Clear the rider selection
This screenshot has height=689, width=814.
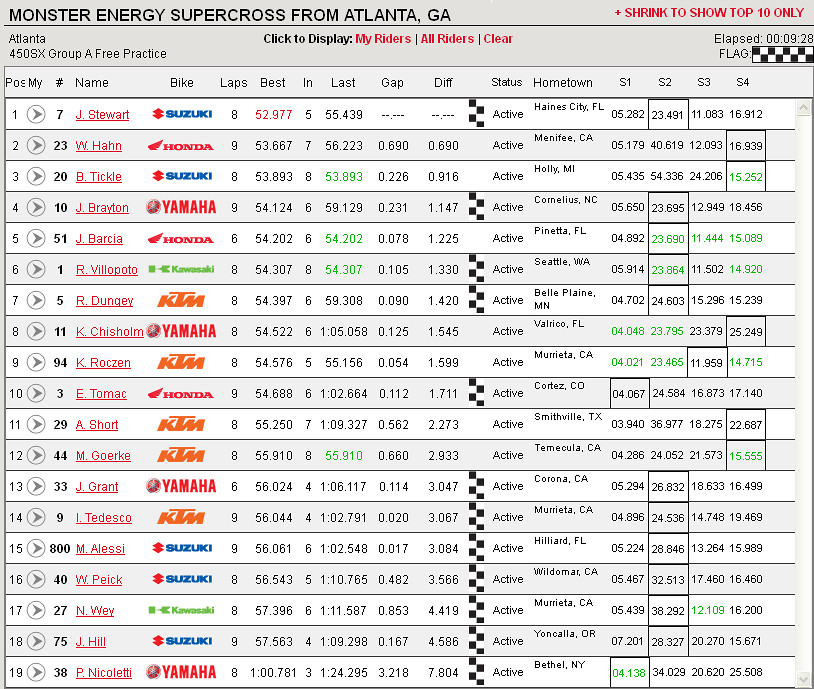click(498, 39)
